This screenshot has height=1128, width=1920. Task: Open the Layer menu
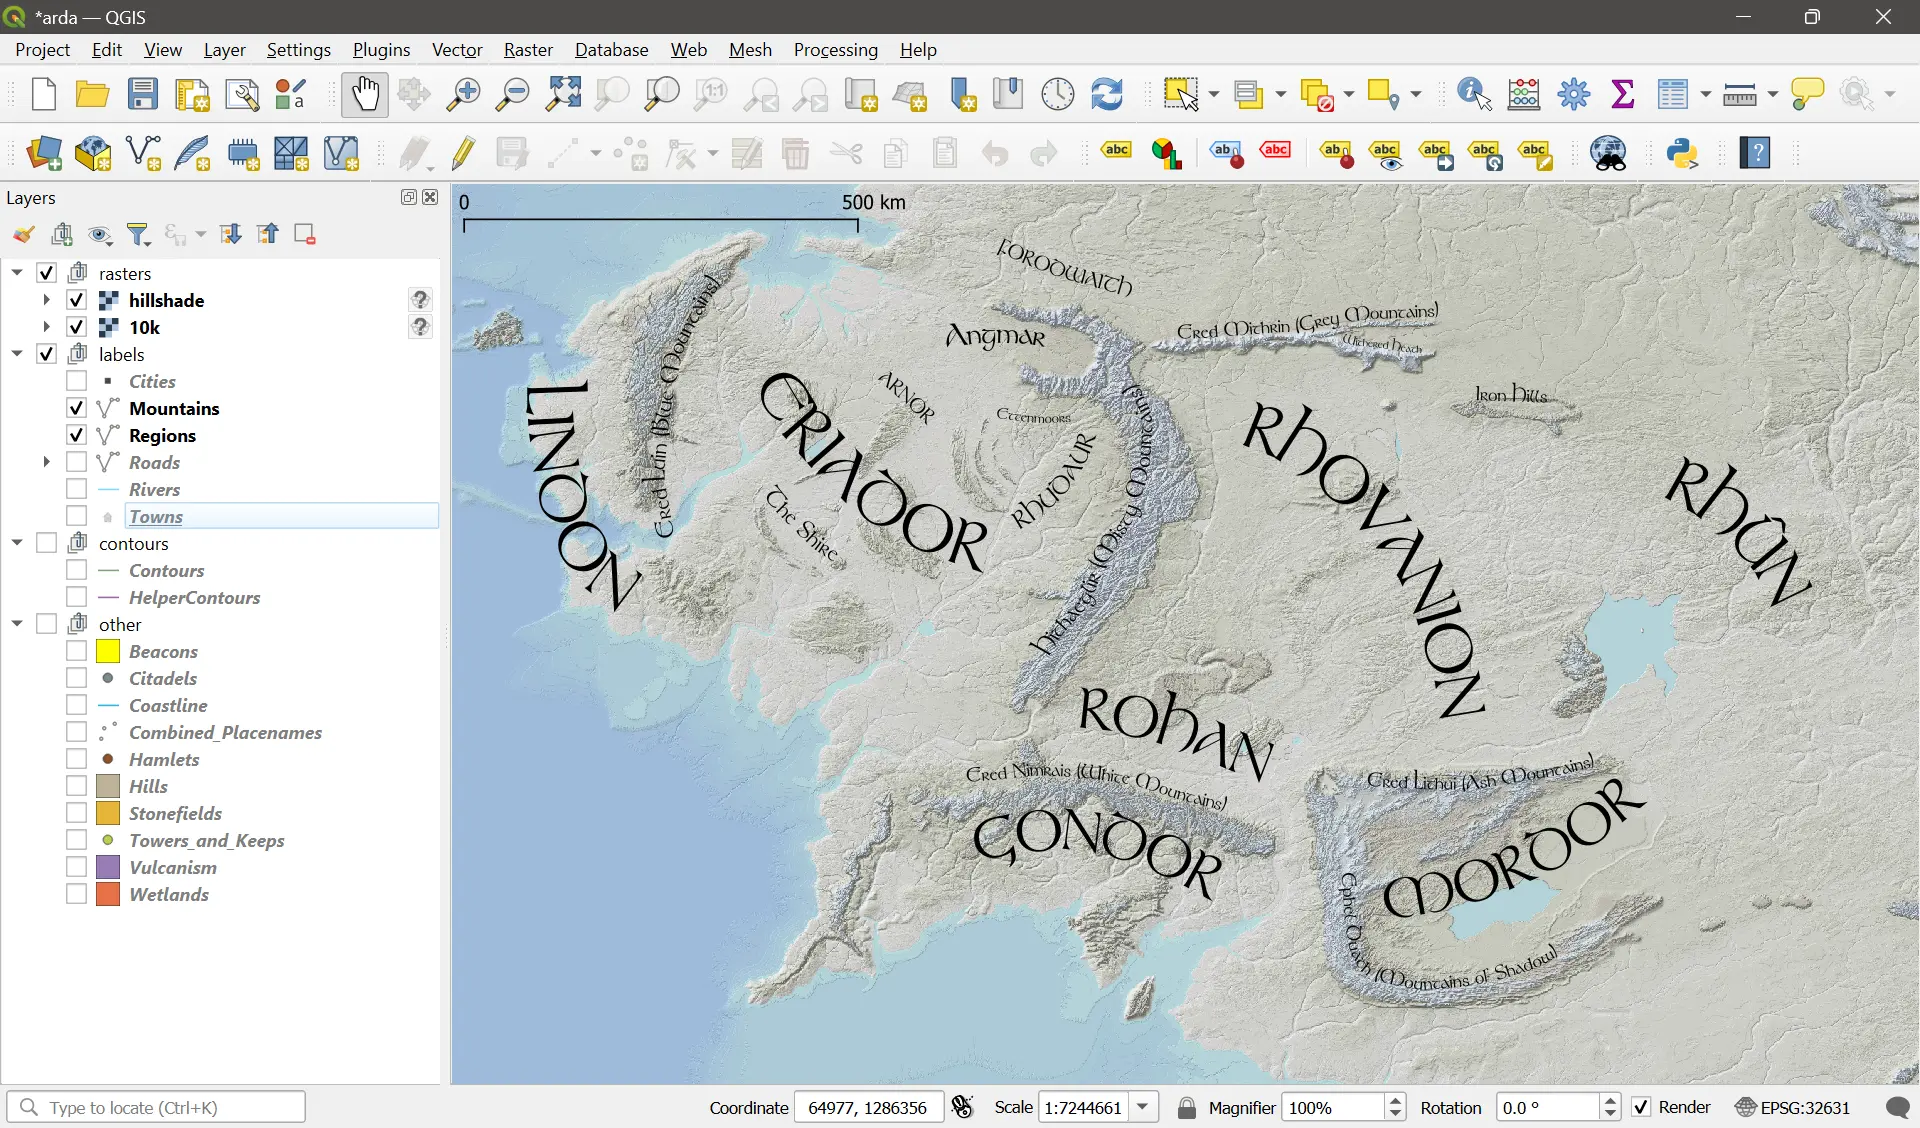click(x=224, y=50)
